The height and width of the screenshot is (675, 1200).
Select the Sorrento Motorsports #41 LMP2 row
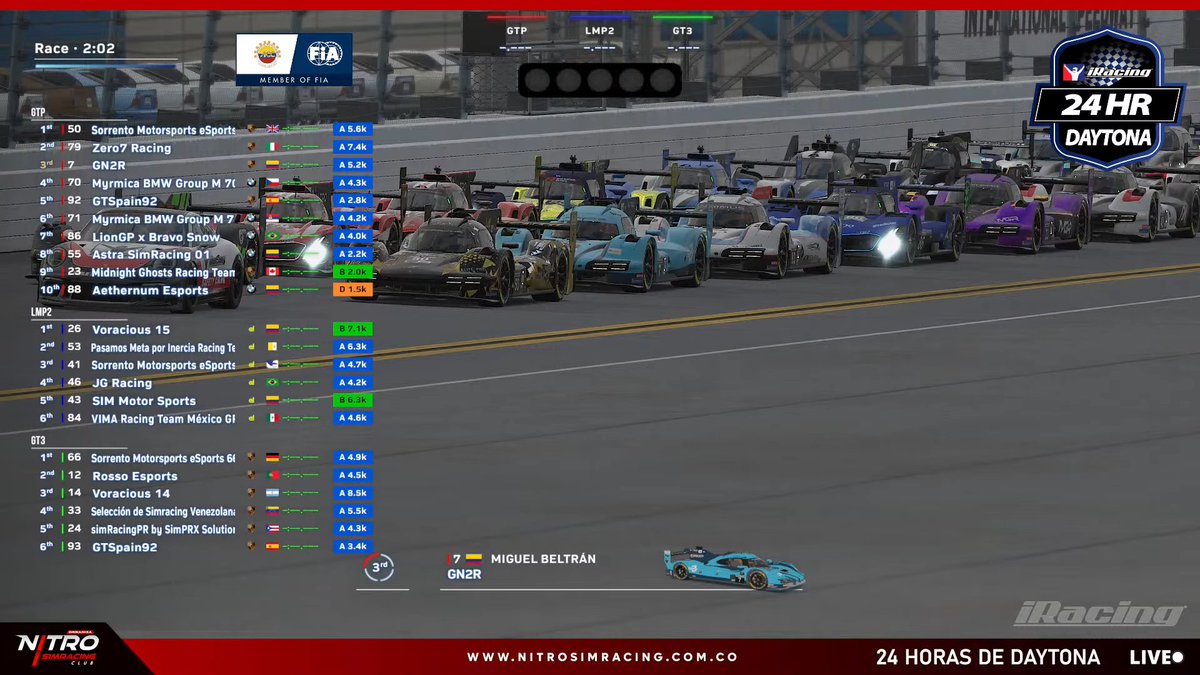[203, 365]
